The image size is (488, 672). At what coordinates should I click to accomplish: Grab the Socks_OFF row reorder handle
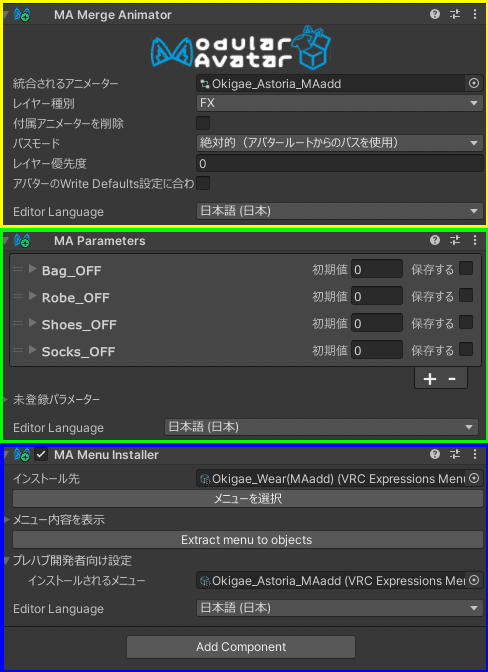tap(18, 351)
